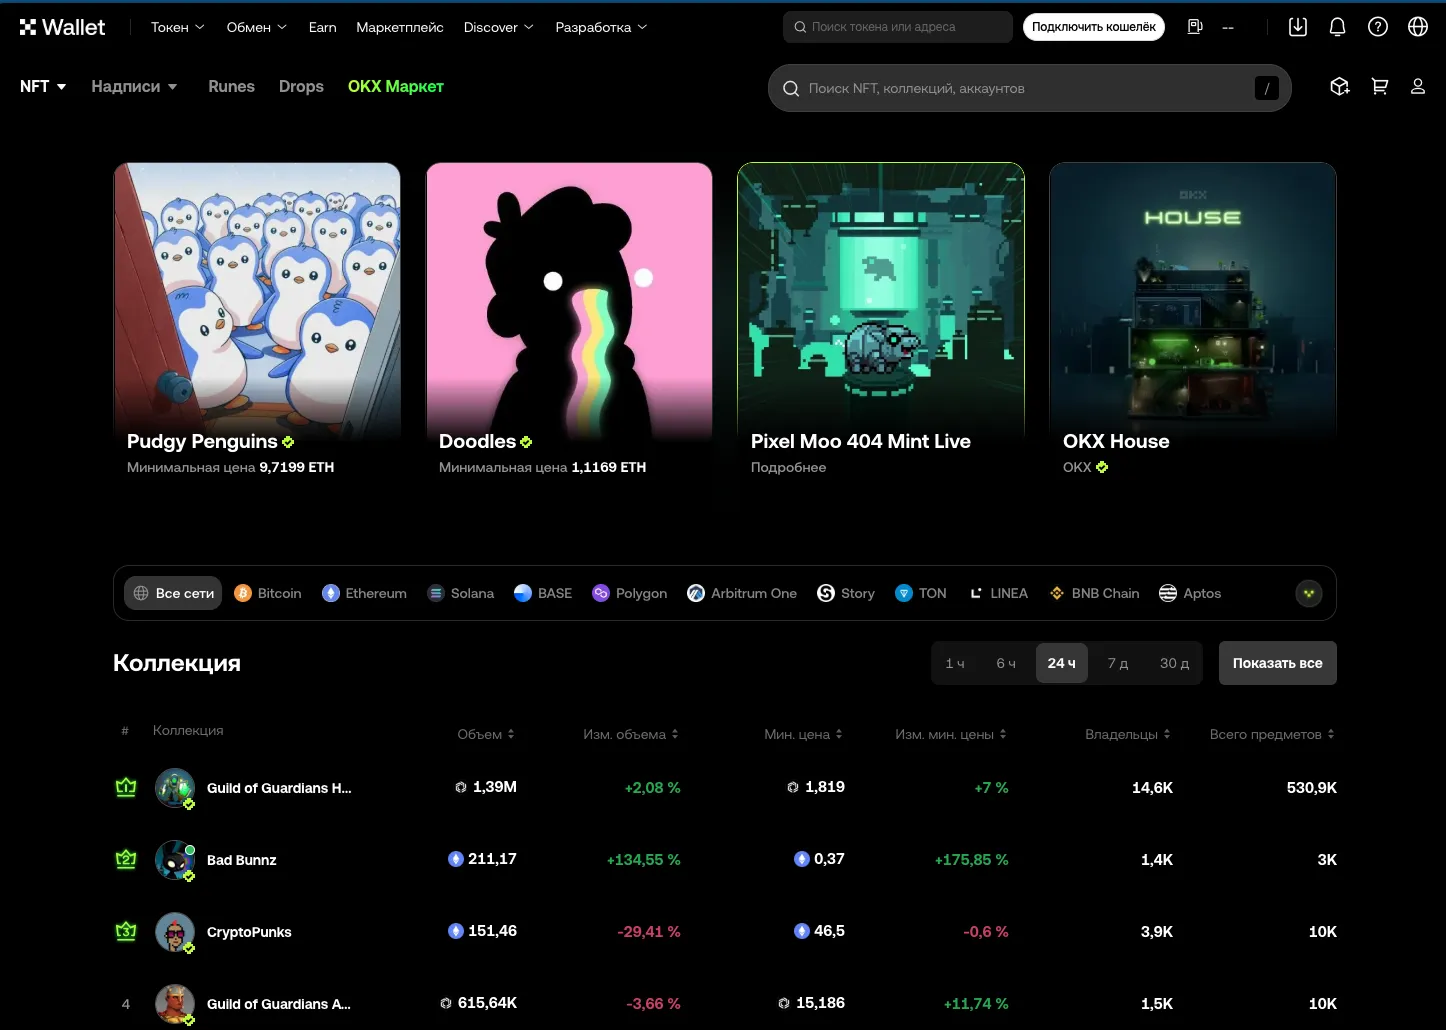Expand the Discover menu
1446x1030 pixels.
pos(499,27)
